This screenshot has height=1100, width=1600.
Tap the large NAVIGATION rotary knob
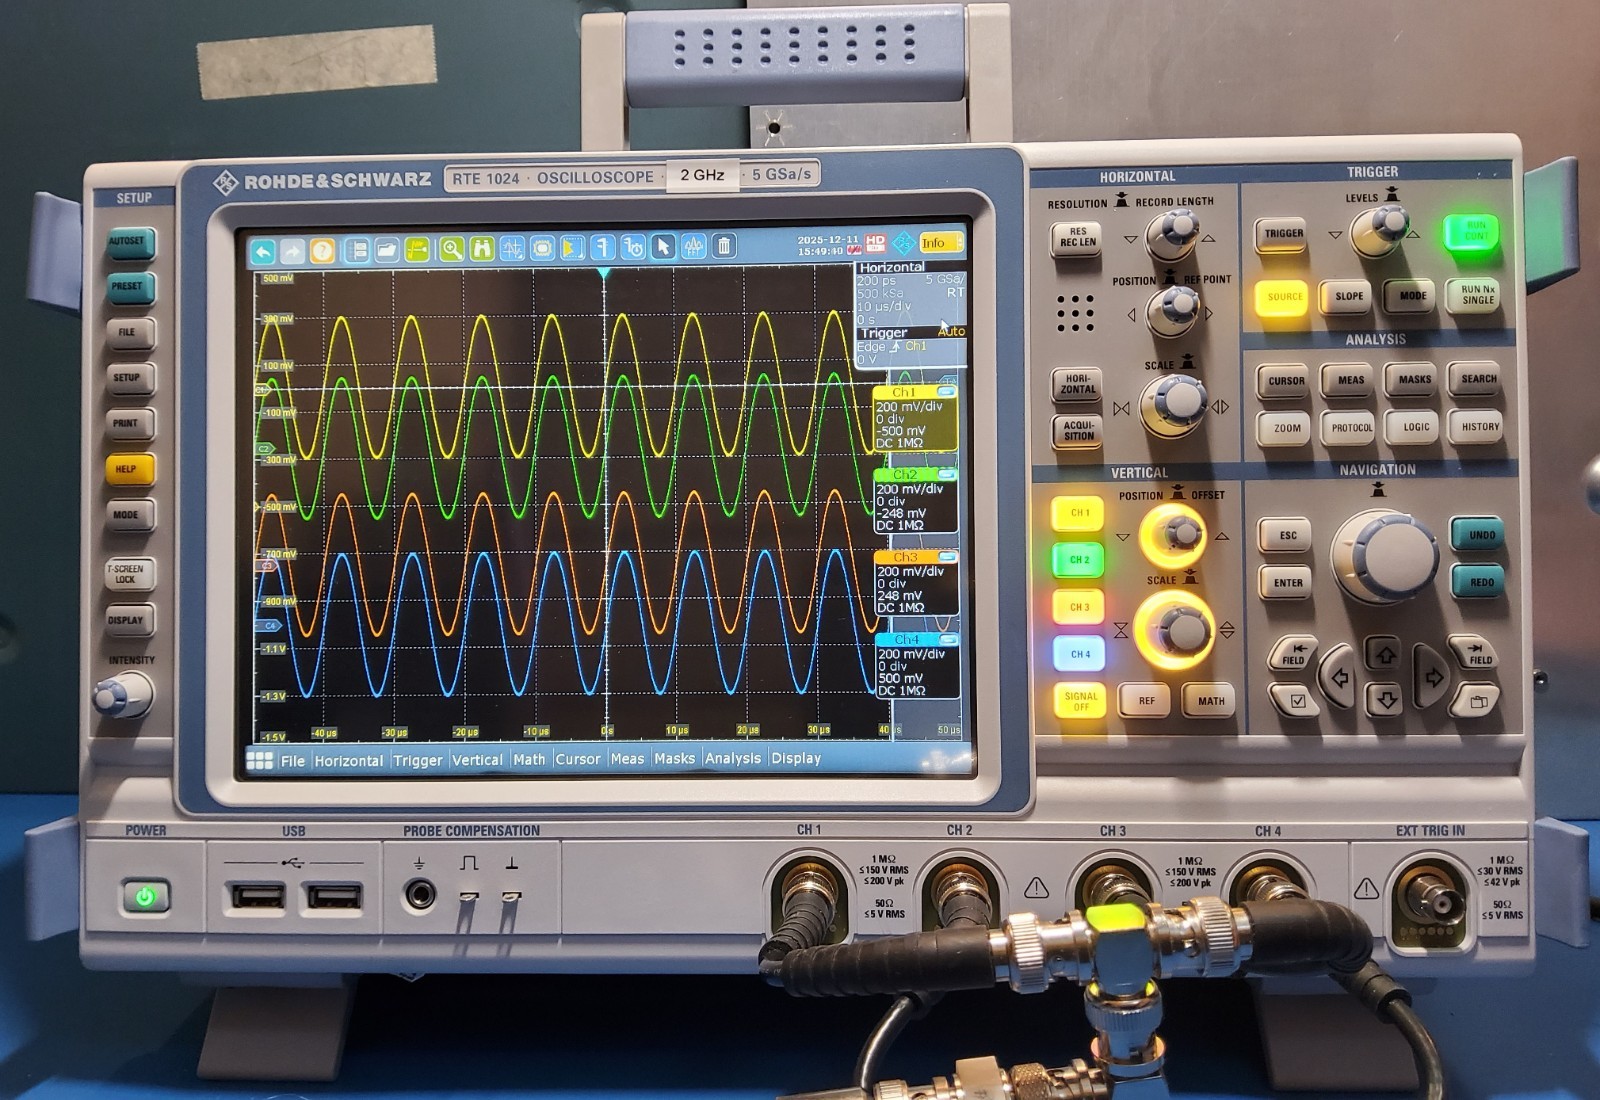(x=1384, y=557)
